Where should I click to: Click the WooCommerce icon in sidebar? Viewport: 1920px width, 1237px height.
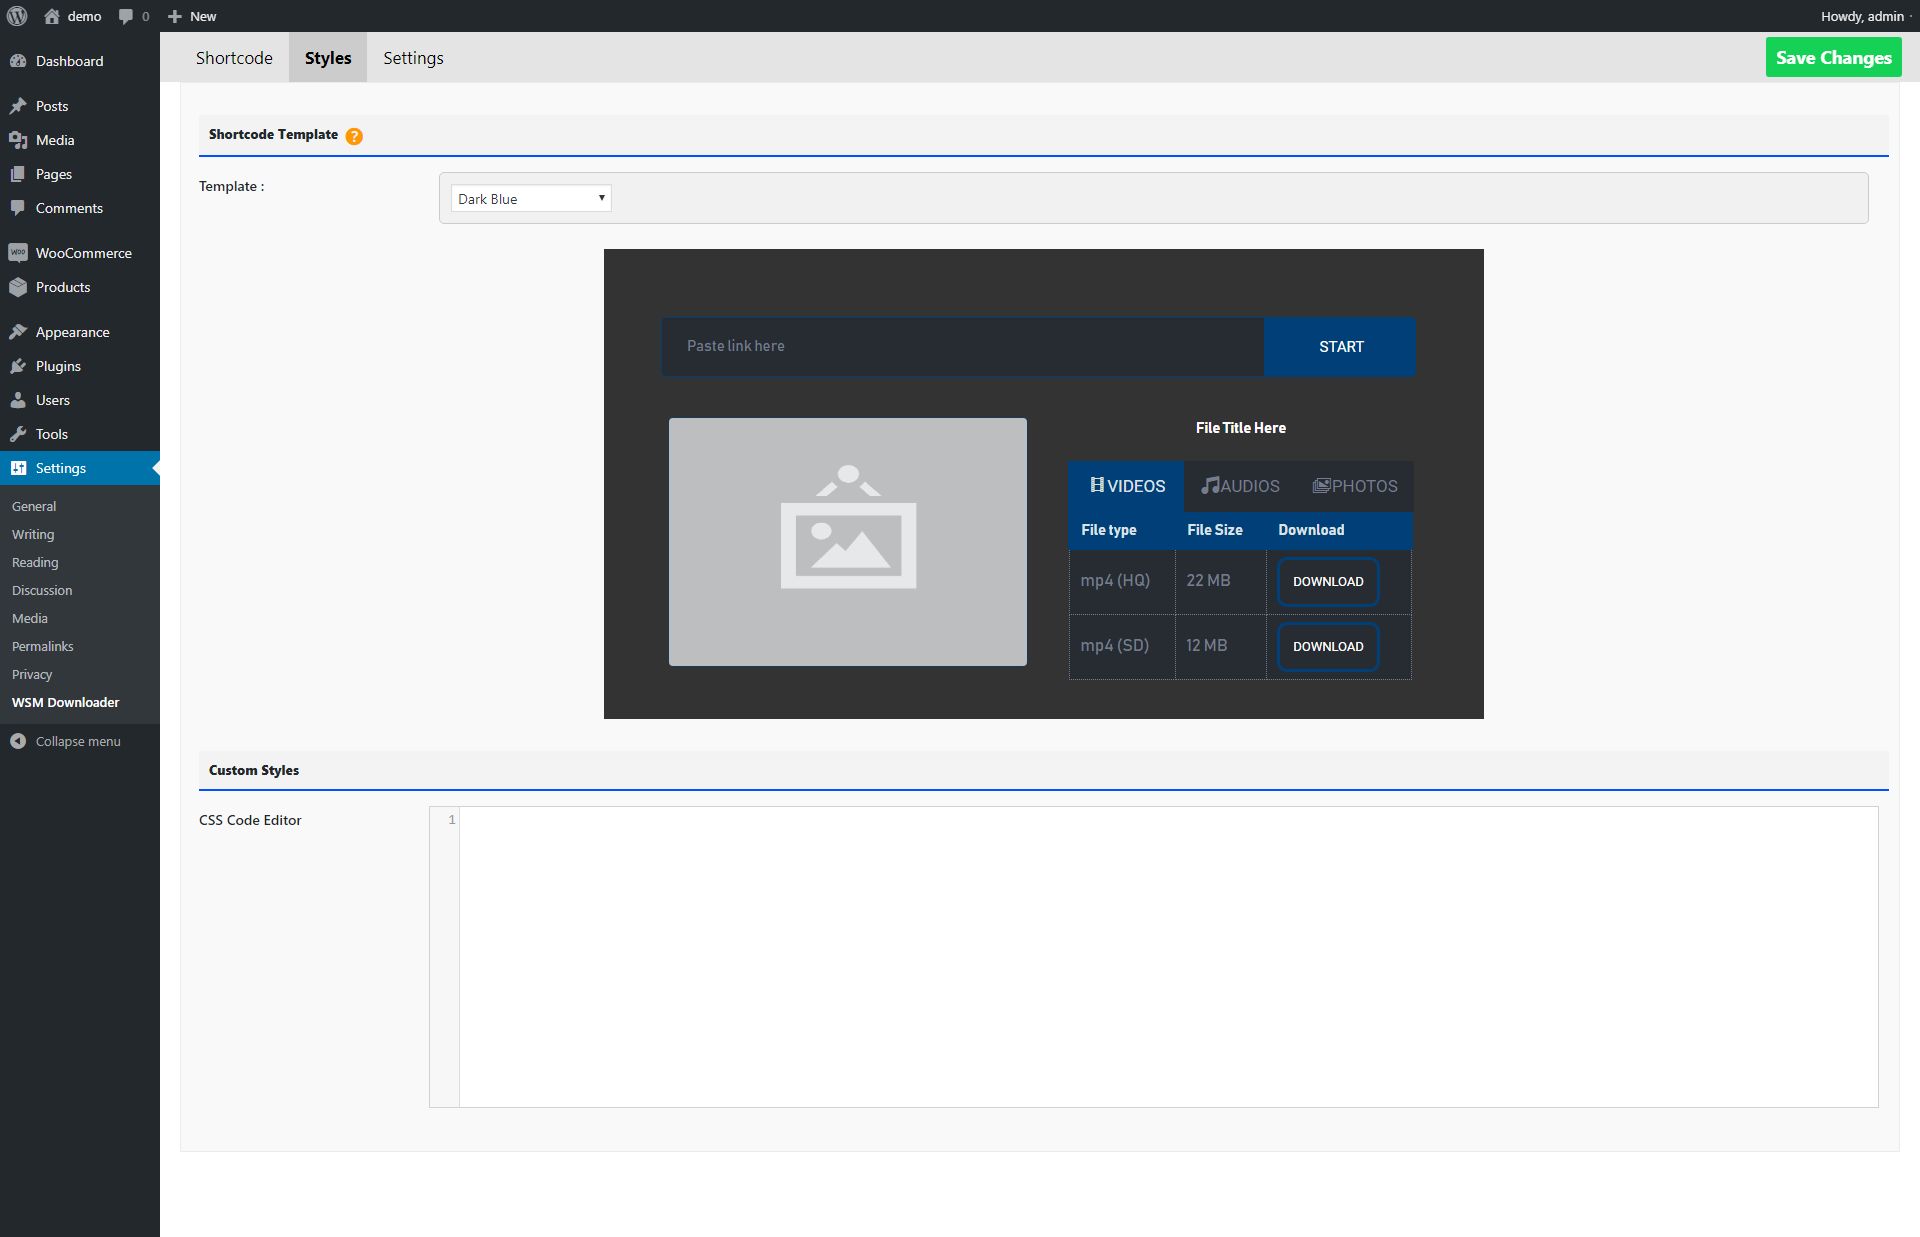[18, 253]
